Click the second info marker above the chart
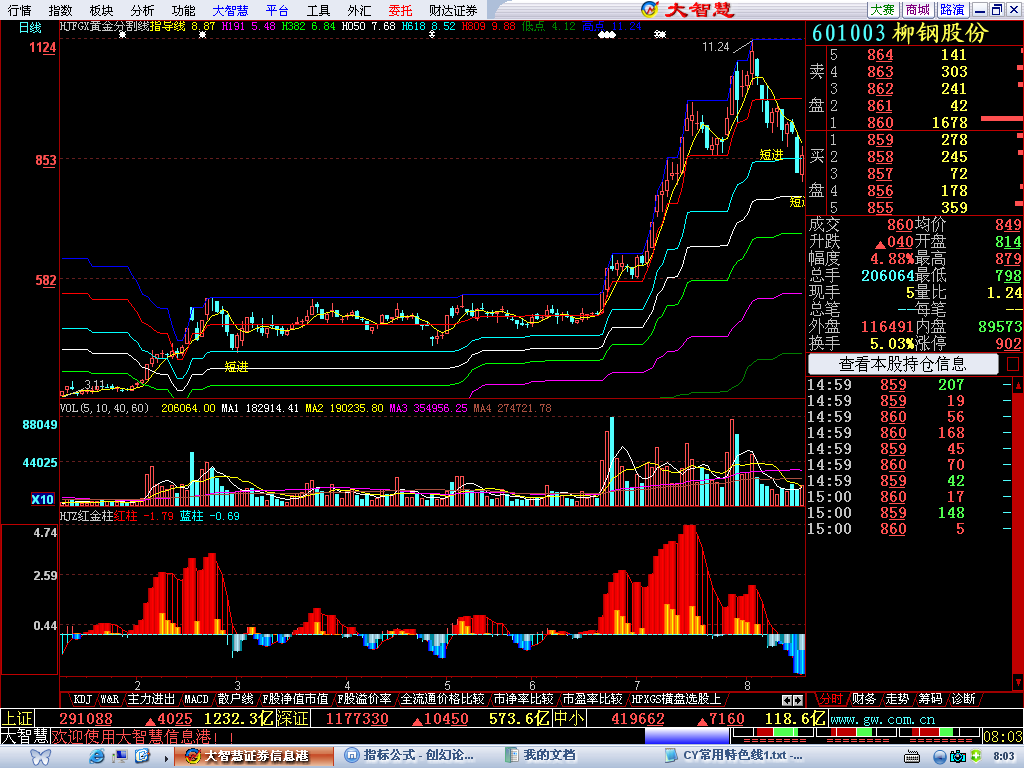The height and width of the screenshot is (768, 1024). click(x=202, y=35)
